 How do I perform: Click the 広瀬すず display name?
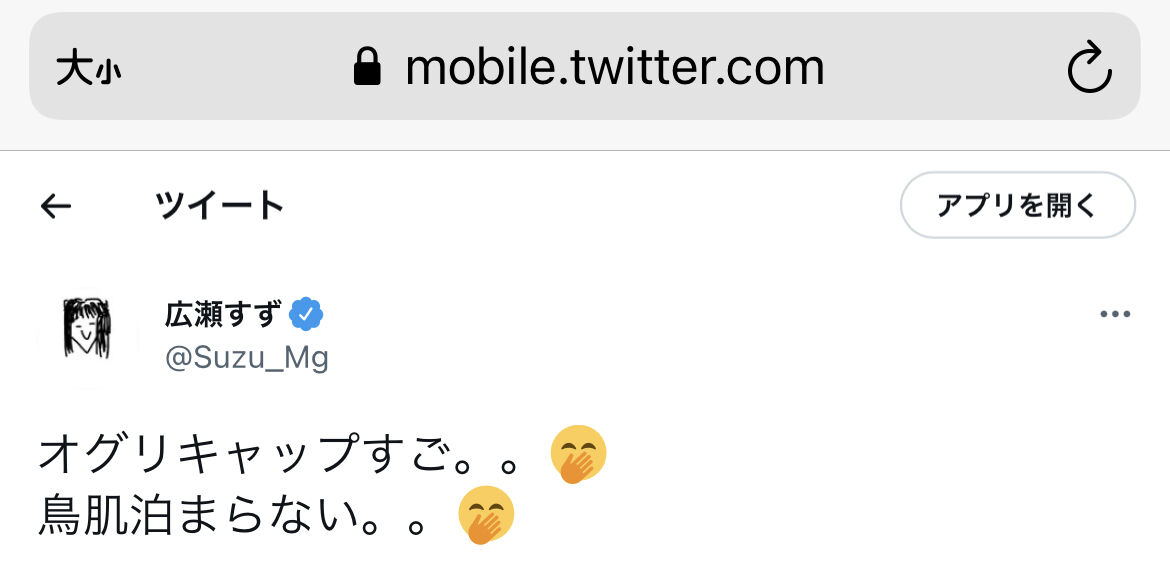click(224, 314)
